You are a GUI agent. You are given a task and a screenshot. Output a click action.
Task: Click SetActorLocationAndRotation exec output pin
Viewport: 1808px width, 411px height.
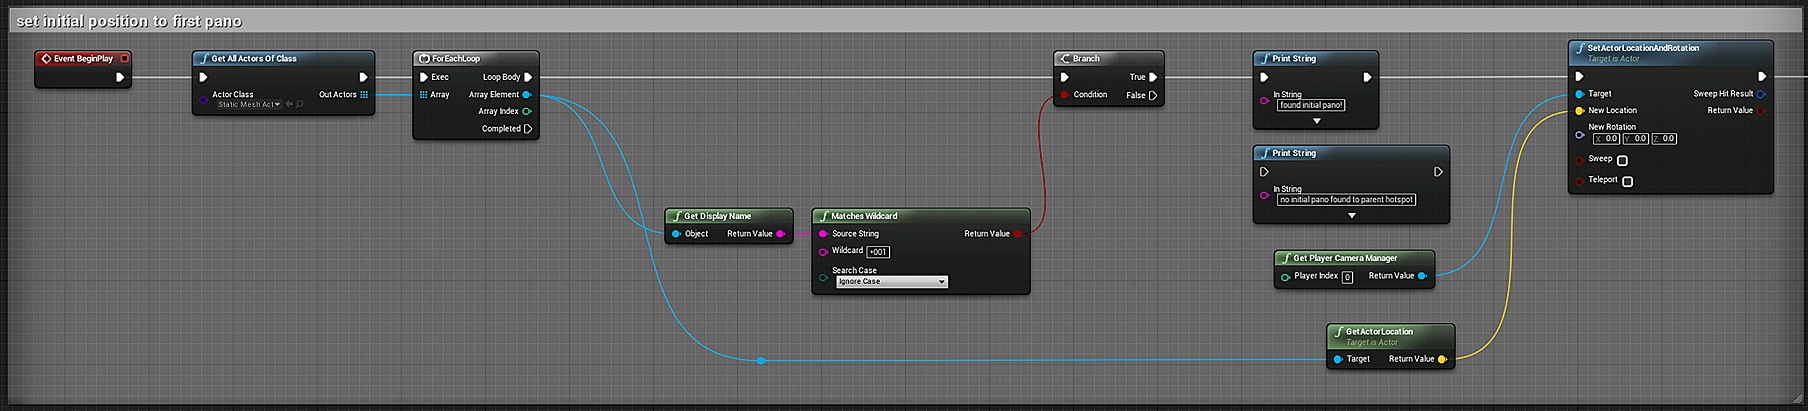click(1762, 76)
